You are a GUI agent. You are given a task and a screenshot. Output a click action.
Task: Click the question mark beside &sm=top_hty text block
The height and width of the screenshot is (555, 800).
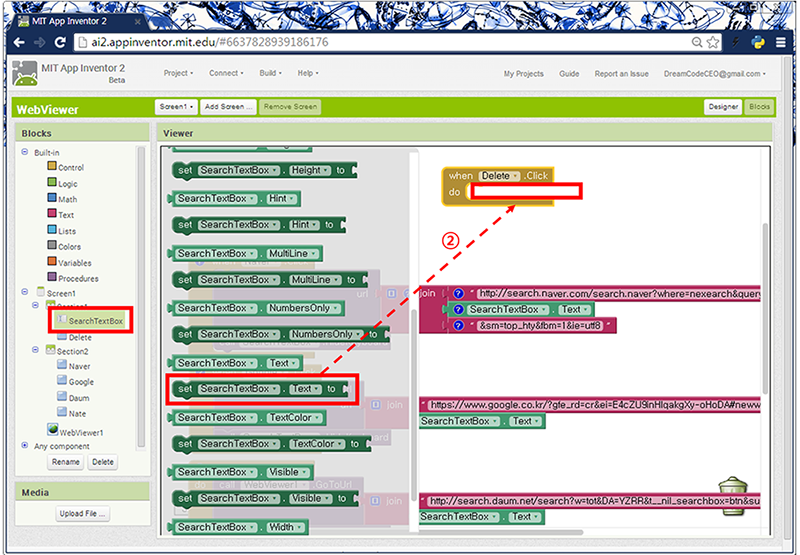click(458, 325)
